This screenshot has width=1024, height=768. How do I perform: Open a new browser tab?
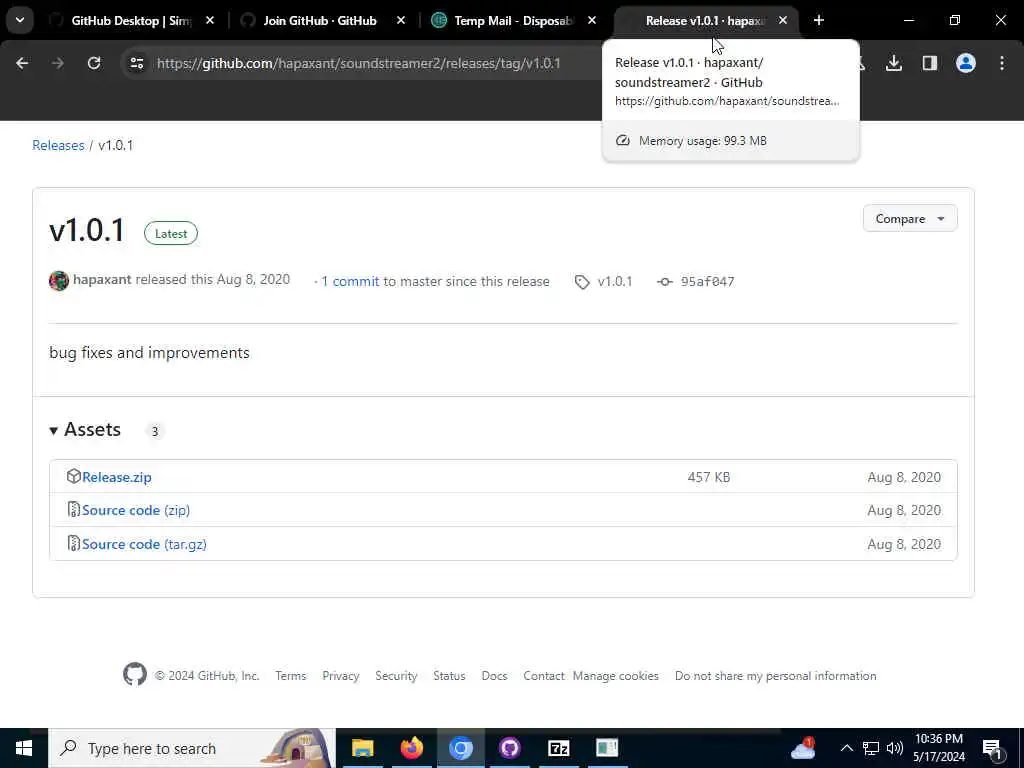point(819,21)
